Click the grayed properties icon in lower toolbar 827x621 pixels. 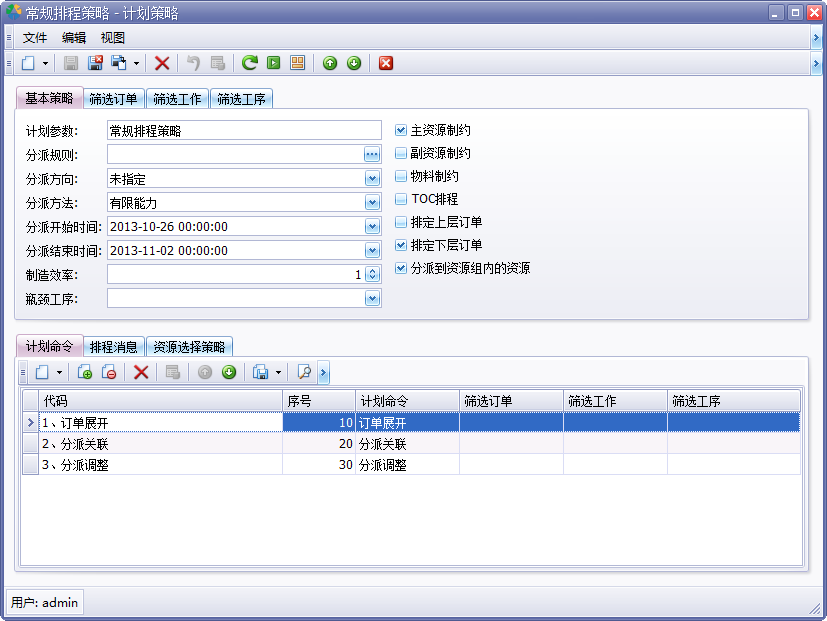coord(172,372)
